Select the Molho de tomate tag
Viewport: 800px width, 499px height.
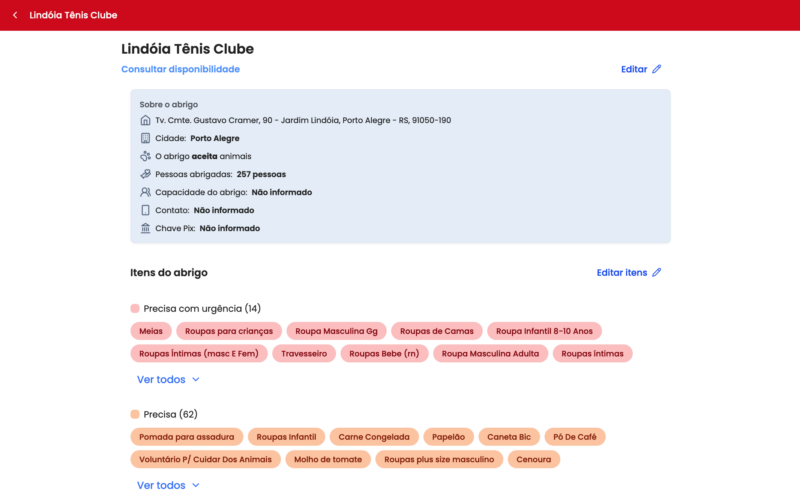[x=328, y=459]
